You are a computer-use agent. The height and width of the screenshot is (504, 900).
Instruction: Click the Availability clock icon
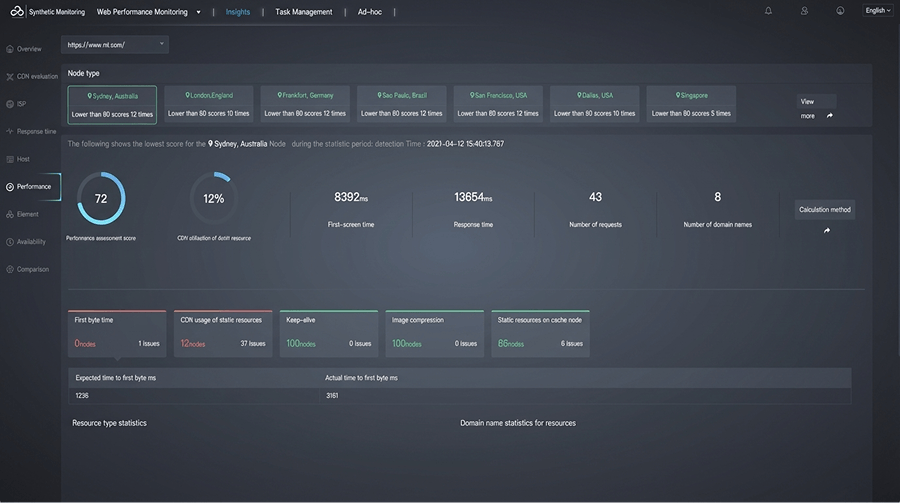click(x=10, y=242)
